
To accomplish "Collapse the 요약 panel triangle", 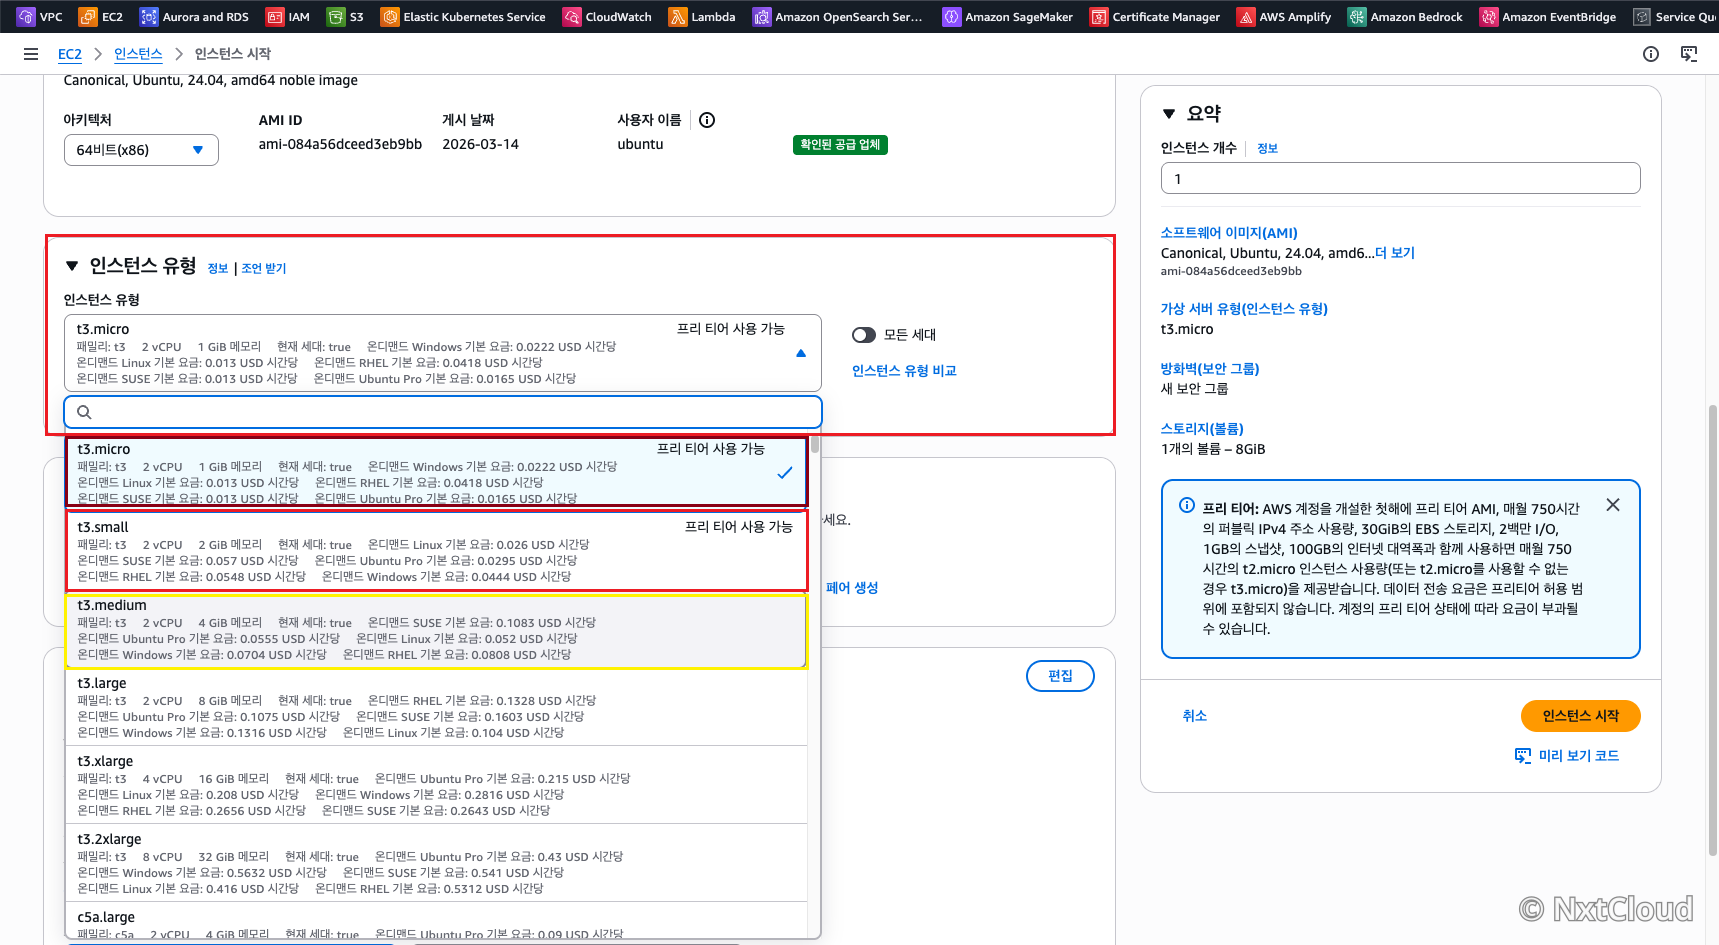I will (1169, 114).
